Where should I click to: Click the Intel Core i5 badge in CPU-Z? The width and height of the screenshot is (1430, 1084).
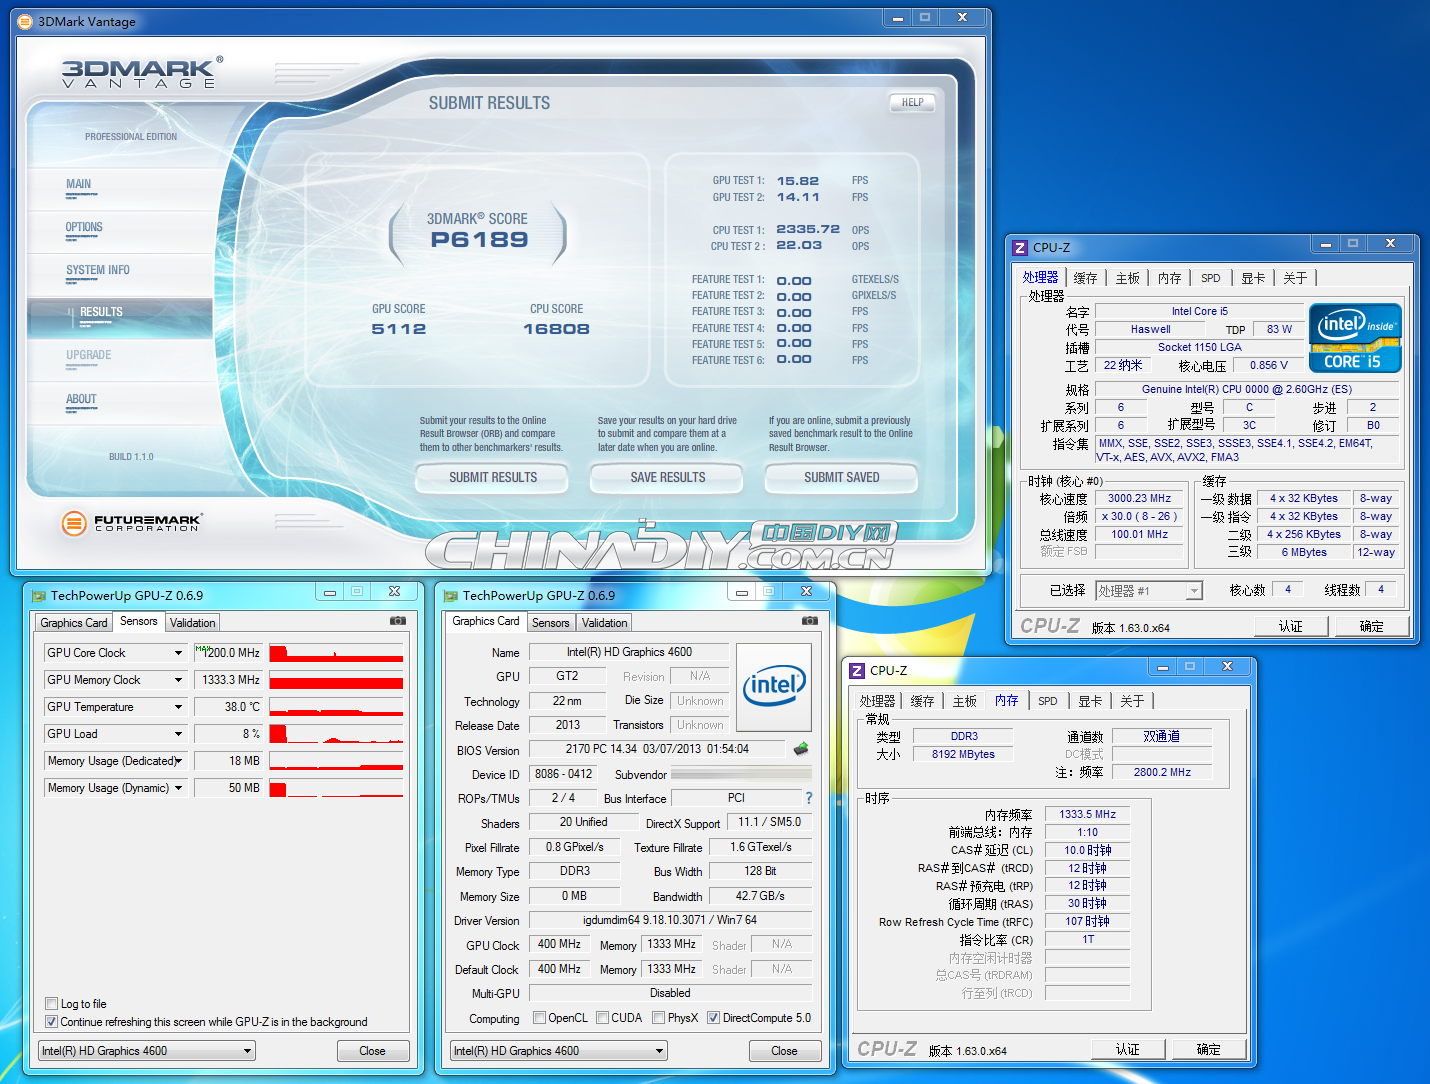[x=1355, y=338]
